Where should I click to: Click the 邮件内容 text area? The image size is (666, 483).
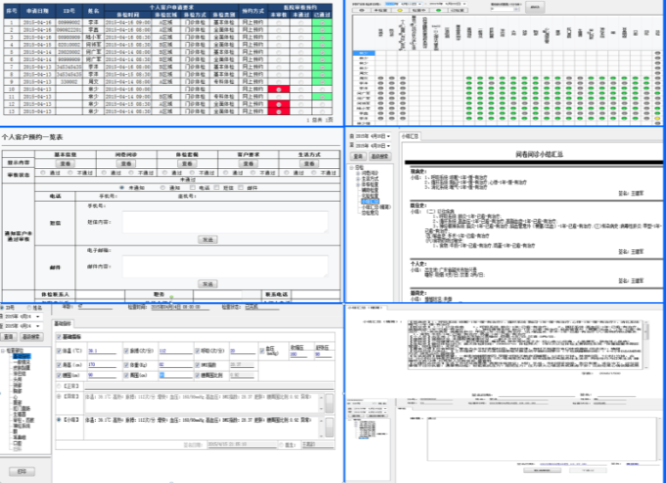coord(225,266)
